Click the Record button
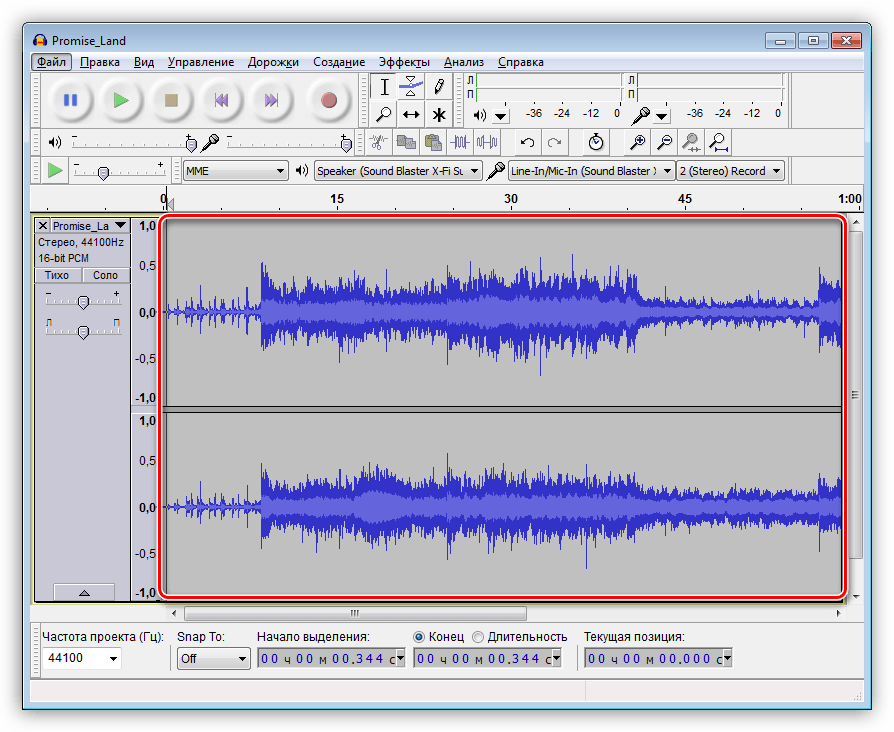 (328, 100)
